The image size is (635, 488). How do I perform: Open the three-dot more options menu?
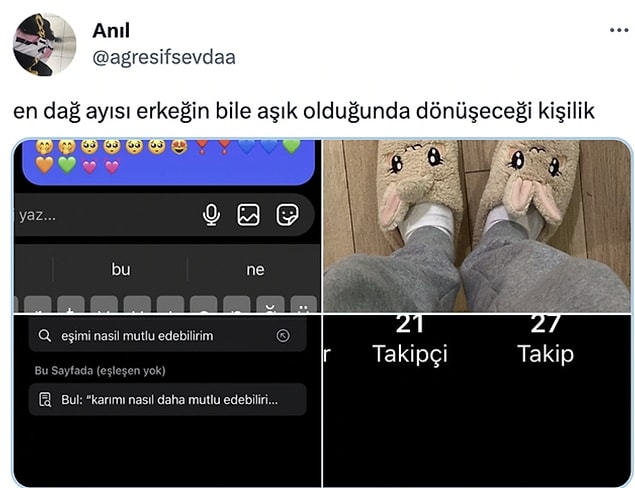coord(619,30)
